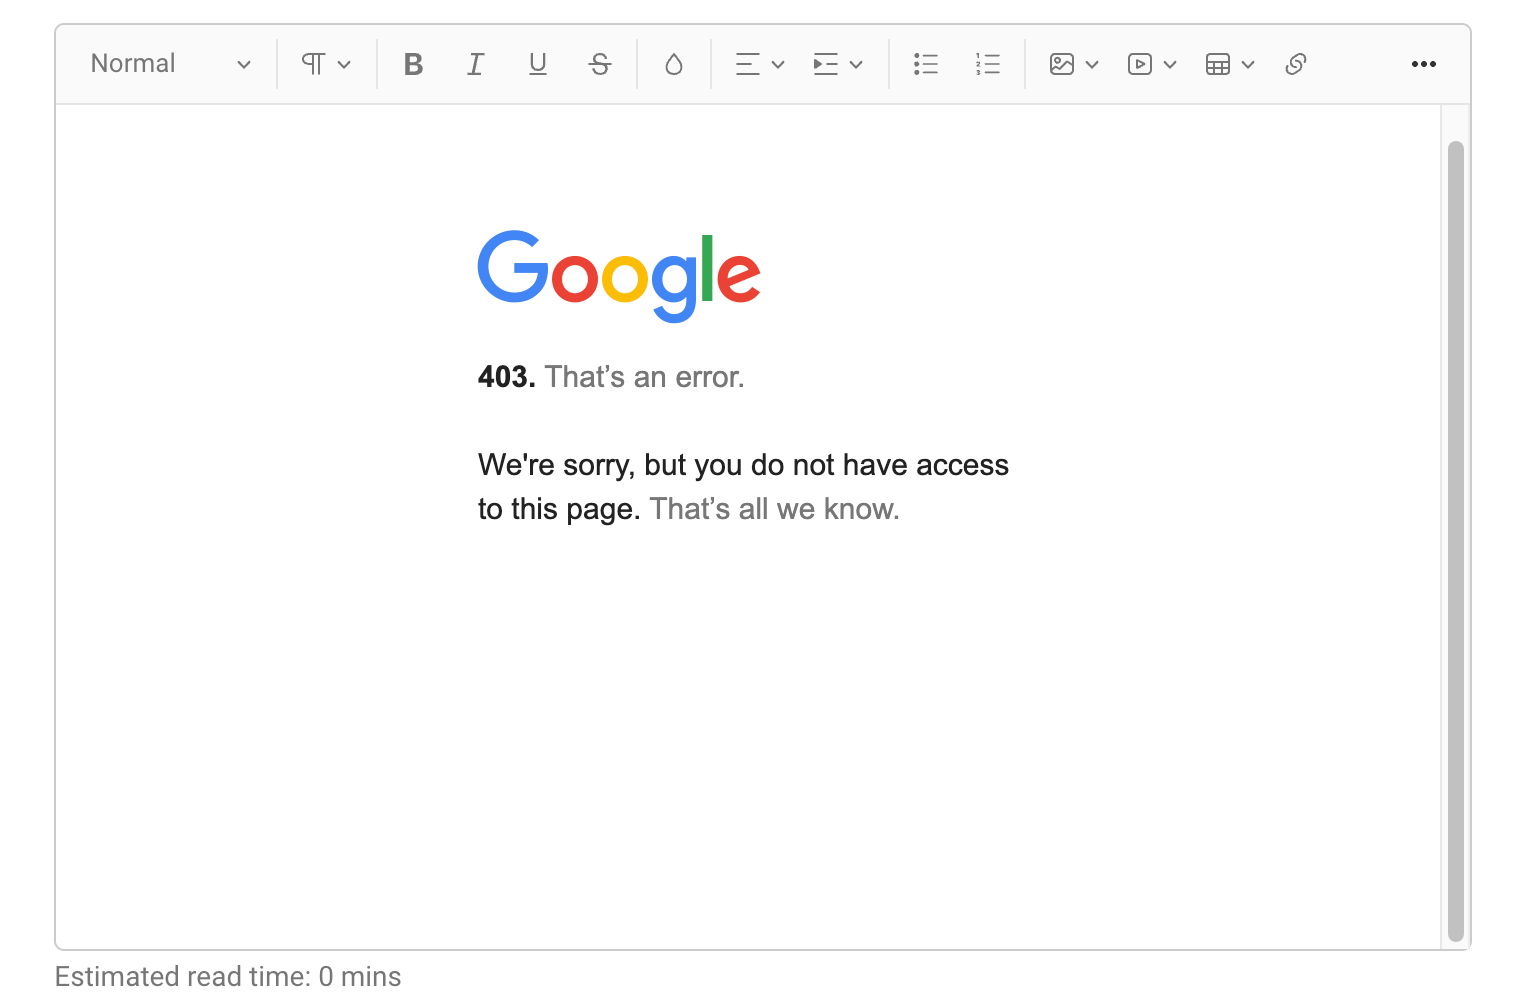Expand the indent options chevron

[x=856, y=65]
